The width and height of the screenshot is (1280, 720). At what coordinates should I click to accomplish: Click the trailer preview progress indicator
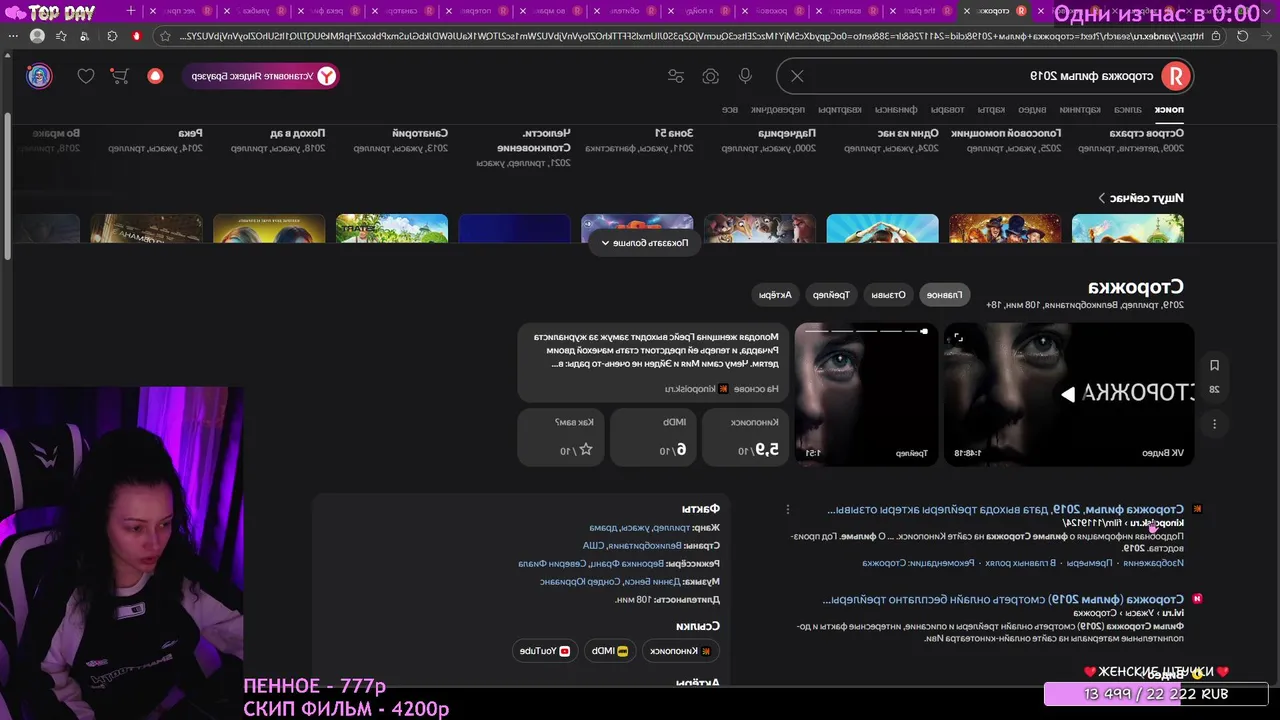(x=866, y=330)
